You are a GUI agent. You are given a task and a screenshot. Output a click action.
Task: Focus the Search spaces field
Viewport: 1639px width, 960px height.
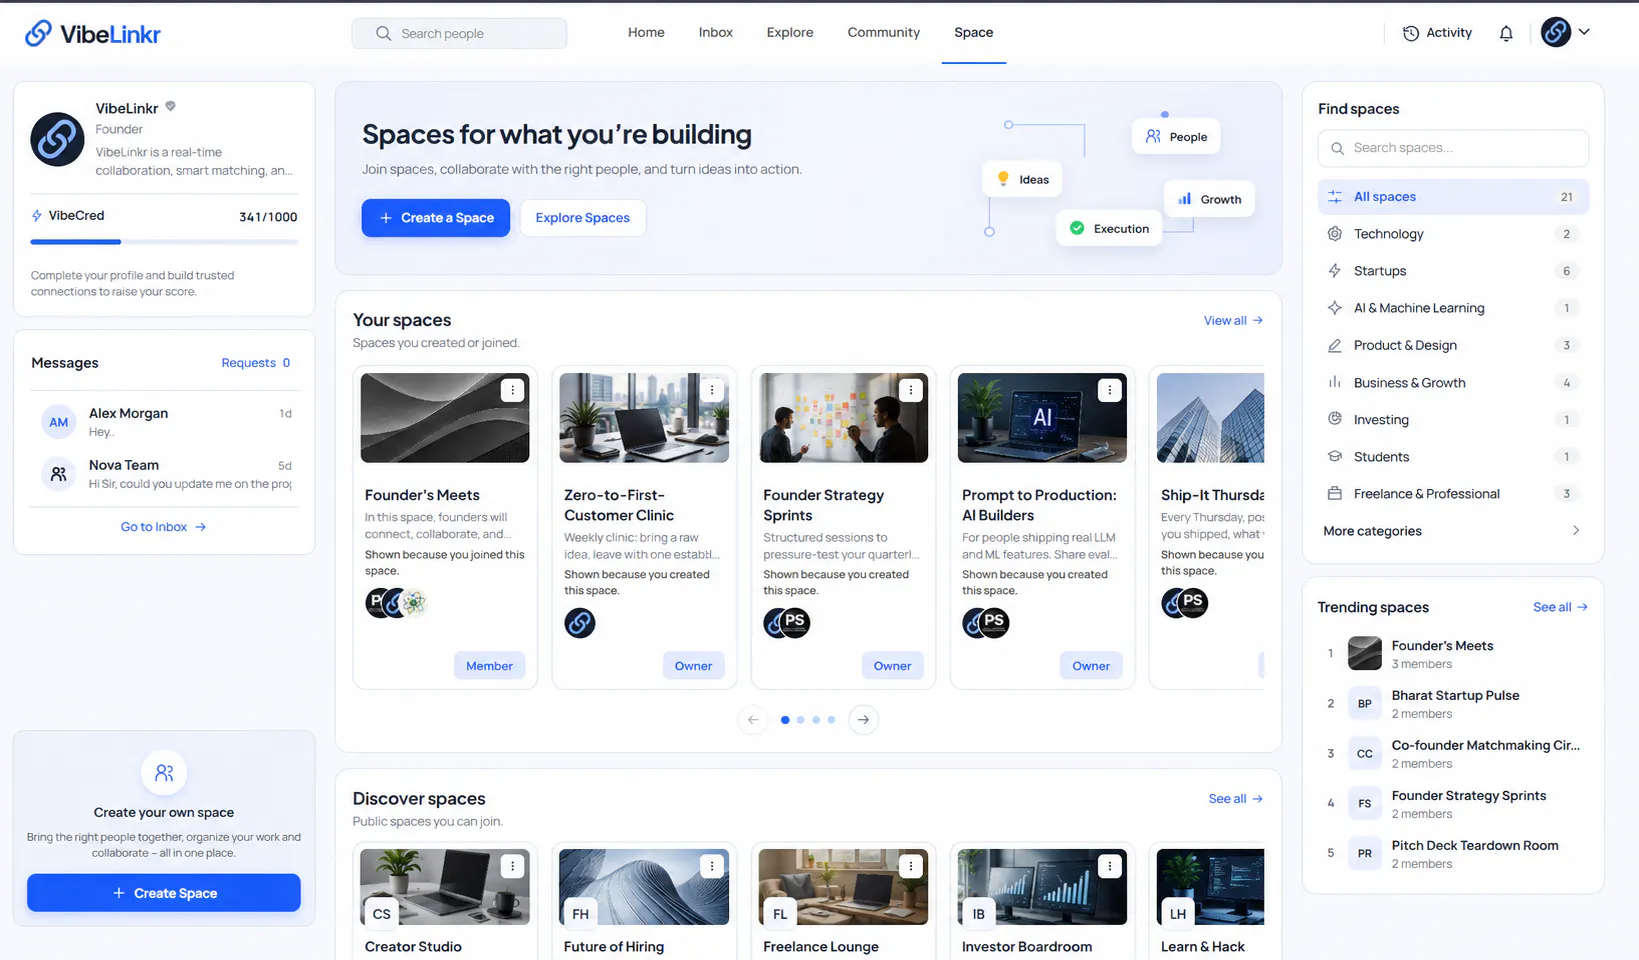coord(1453,148)
